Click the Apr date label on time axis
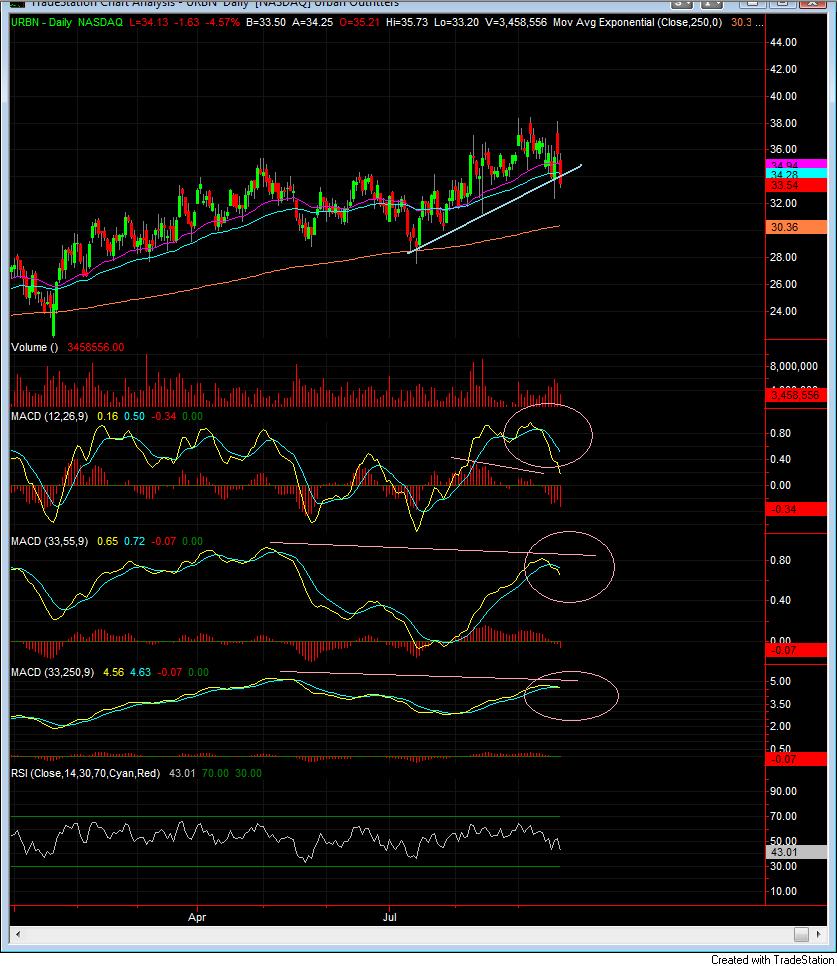Screen dimensions: 837x966 click(x=197, y=917)
